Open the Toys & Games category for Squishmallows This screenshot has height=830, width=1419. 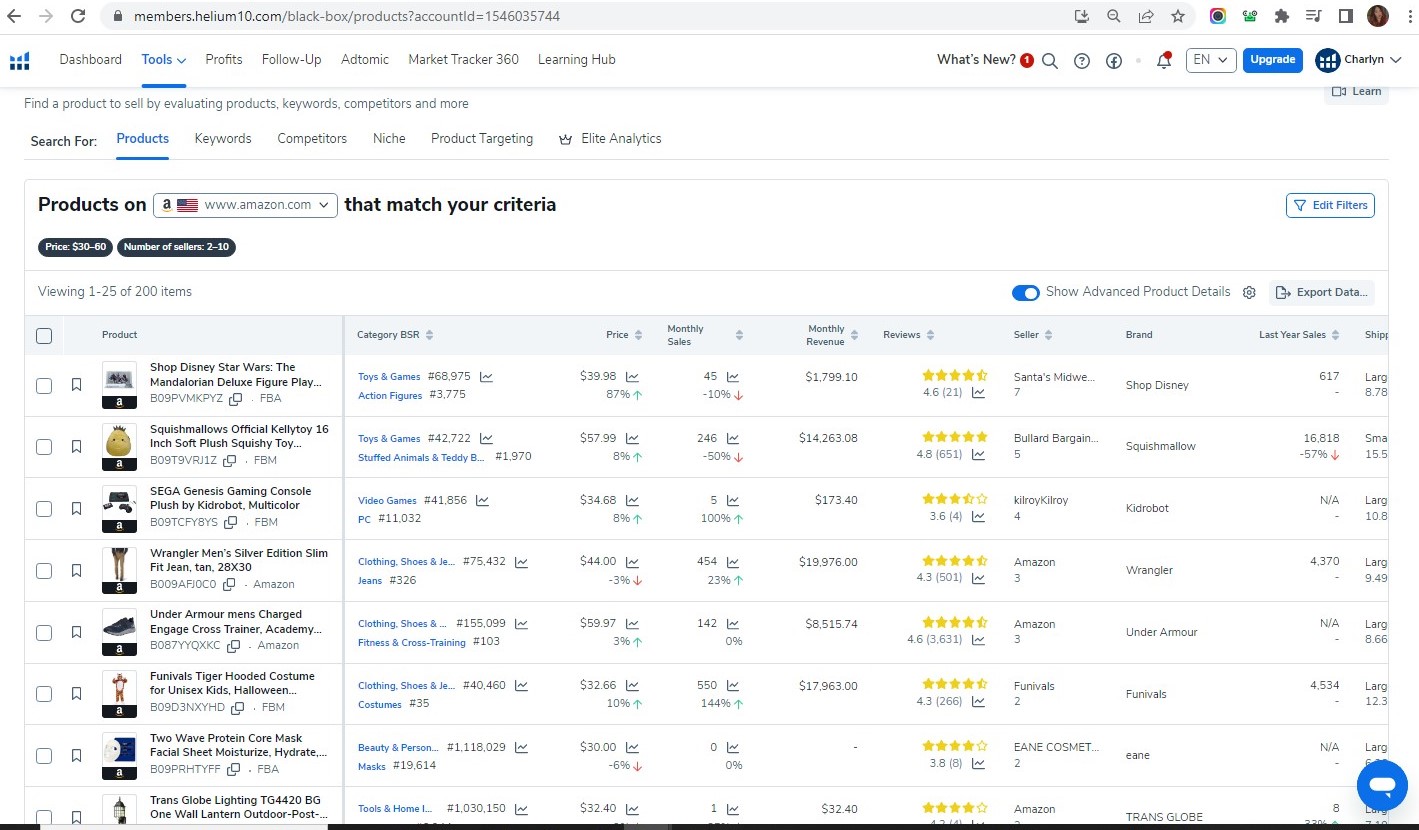389,439
